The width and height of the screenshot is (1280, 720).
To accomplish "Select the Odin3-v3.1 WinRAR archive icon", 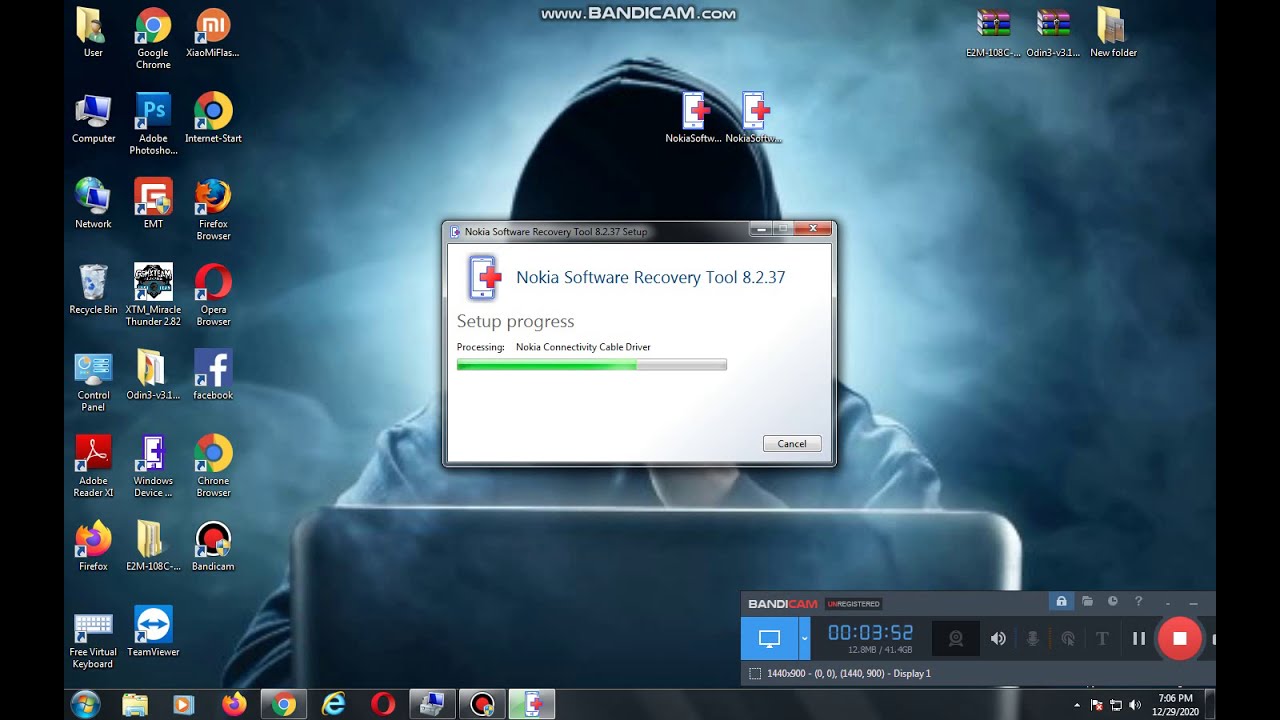I will 1053,33.
